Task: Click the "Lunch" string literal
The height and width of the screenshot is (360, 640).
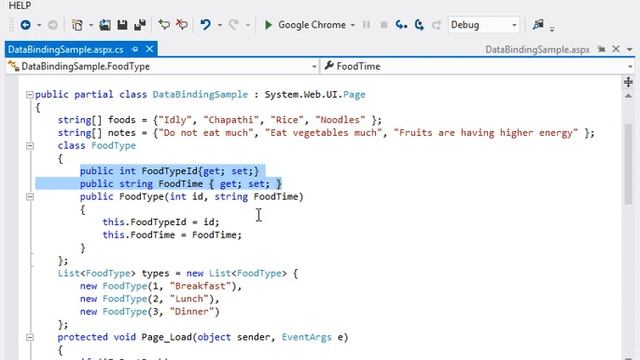Action: click(189, 299)
